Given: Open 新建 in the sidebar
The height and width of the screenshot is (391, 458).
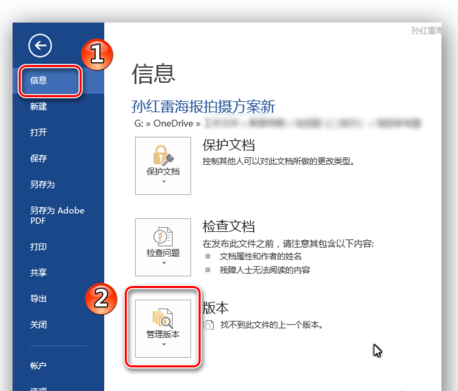Looking at the screenshot, I should 38,106.
